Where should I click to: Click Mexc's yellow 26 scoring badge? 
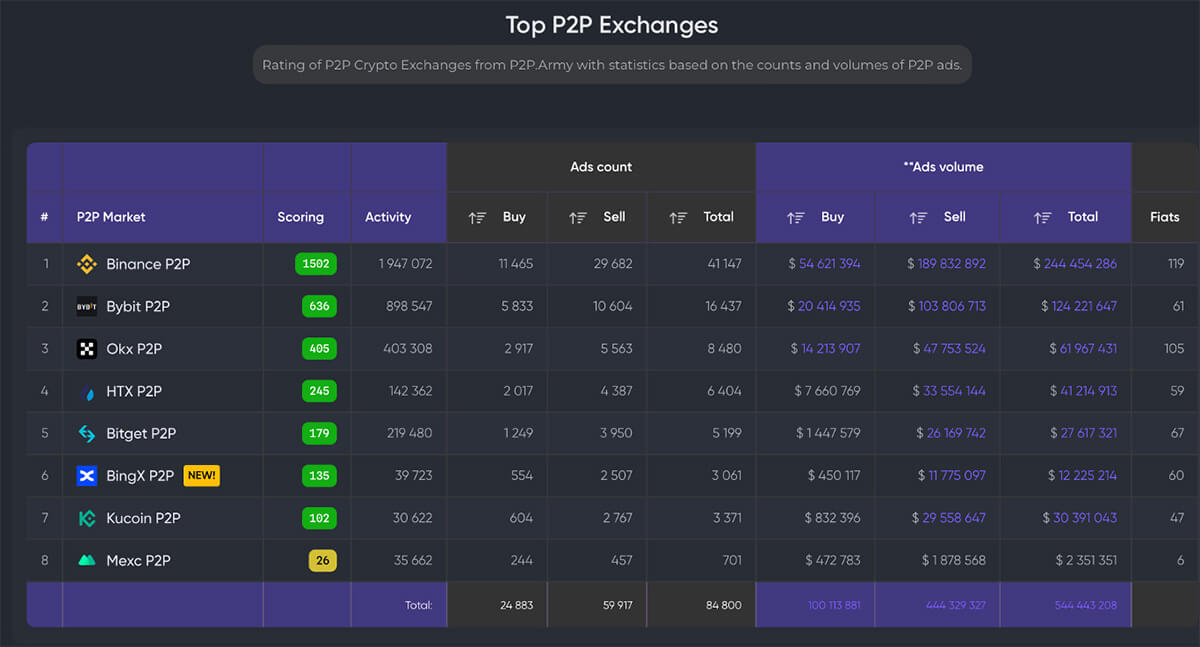click(x=322, y=561)
